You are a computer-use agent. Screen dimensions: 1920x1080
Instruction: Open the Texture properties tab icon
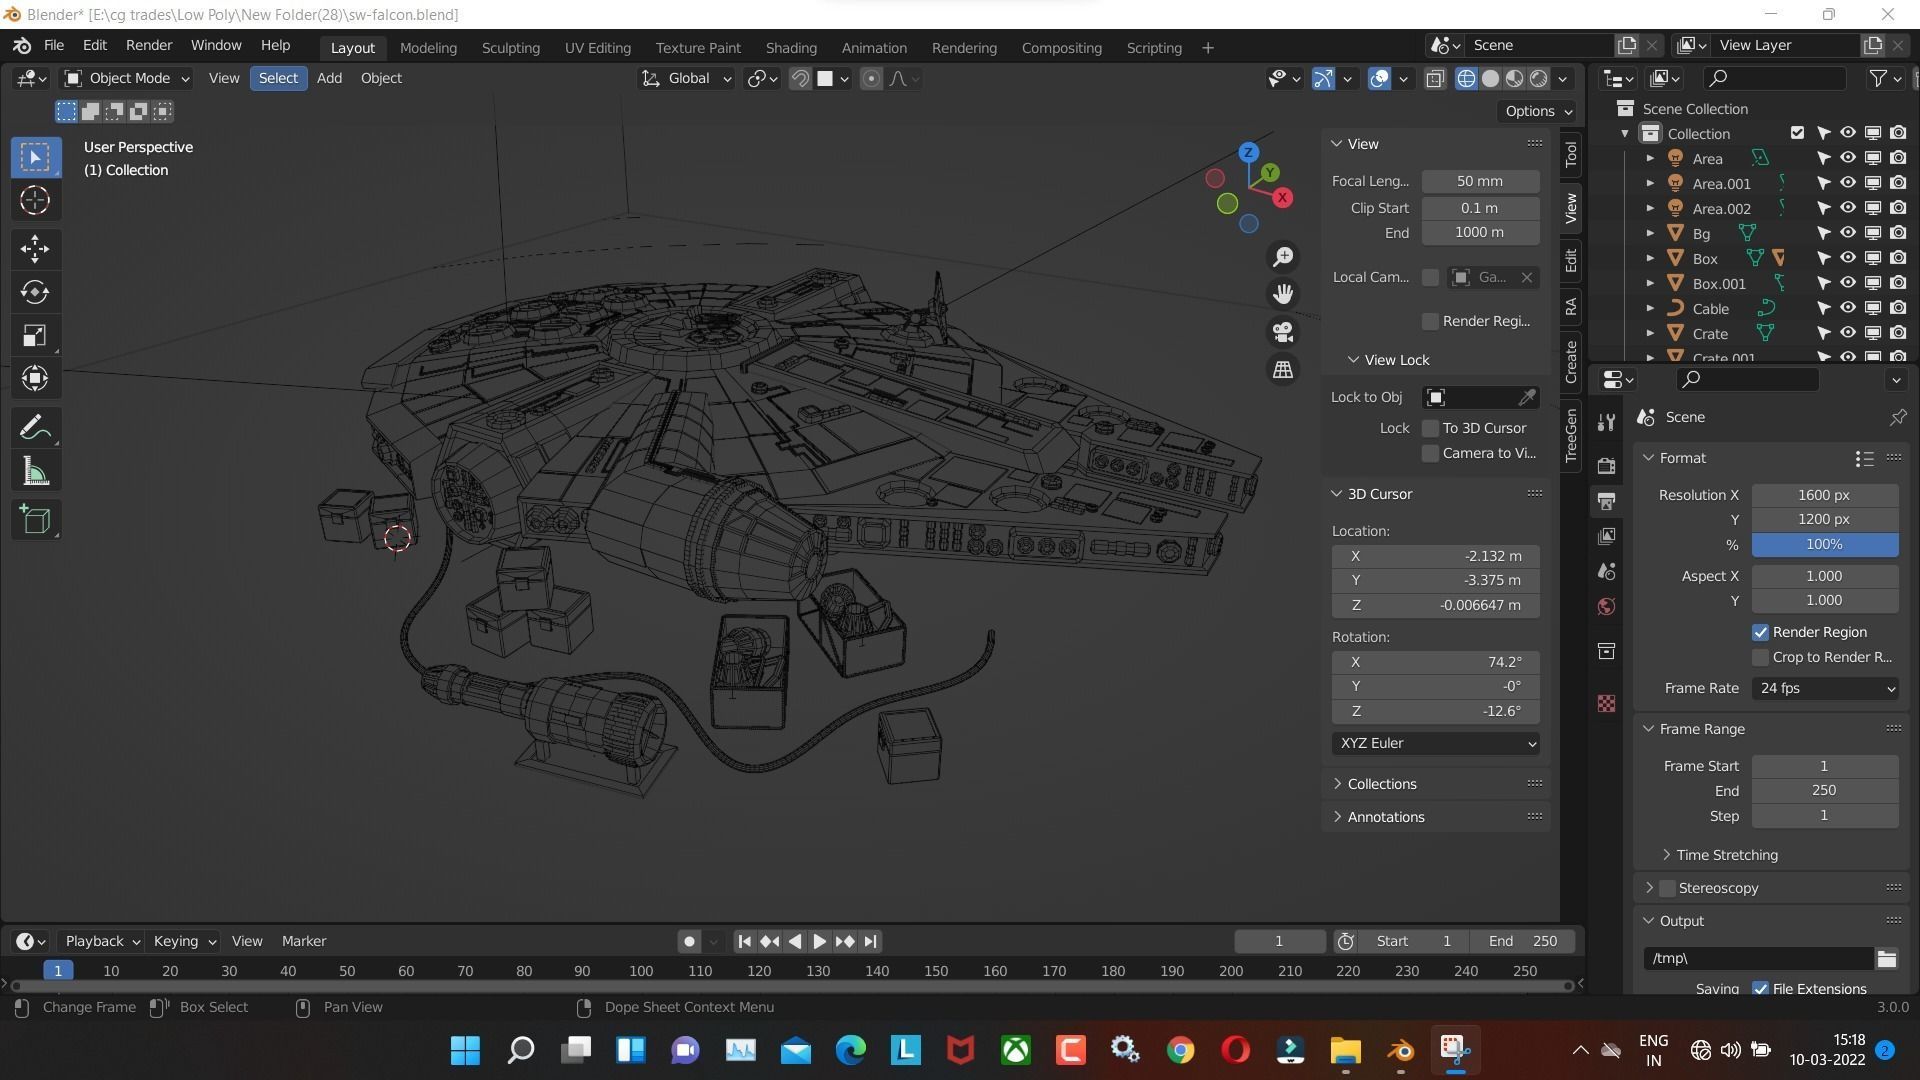(1606, 704)
